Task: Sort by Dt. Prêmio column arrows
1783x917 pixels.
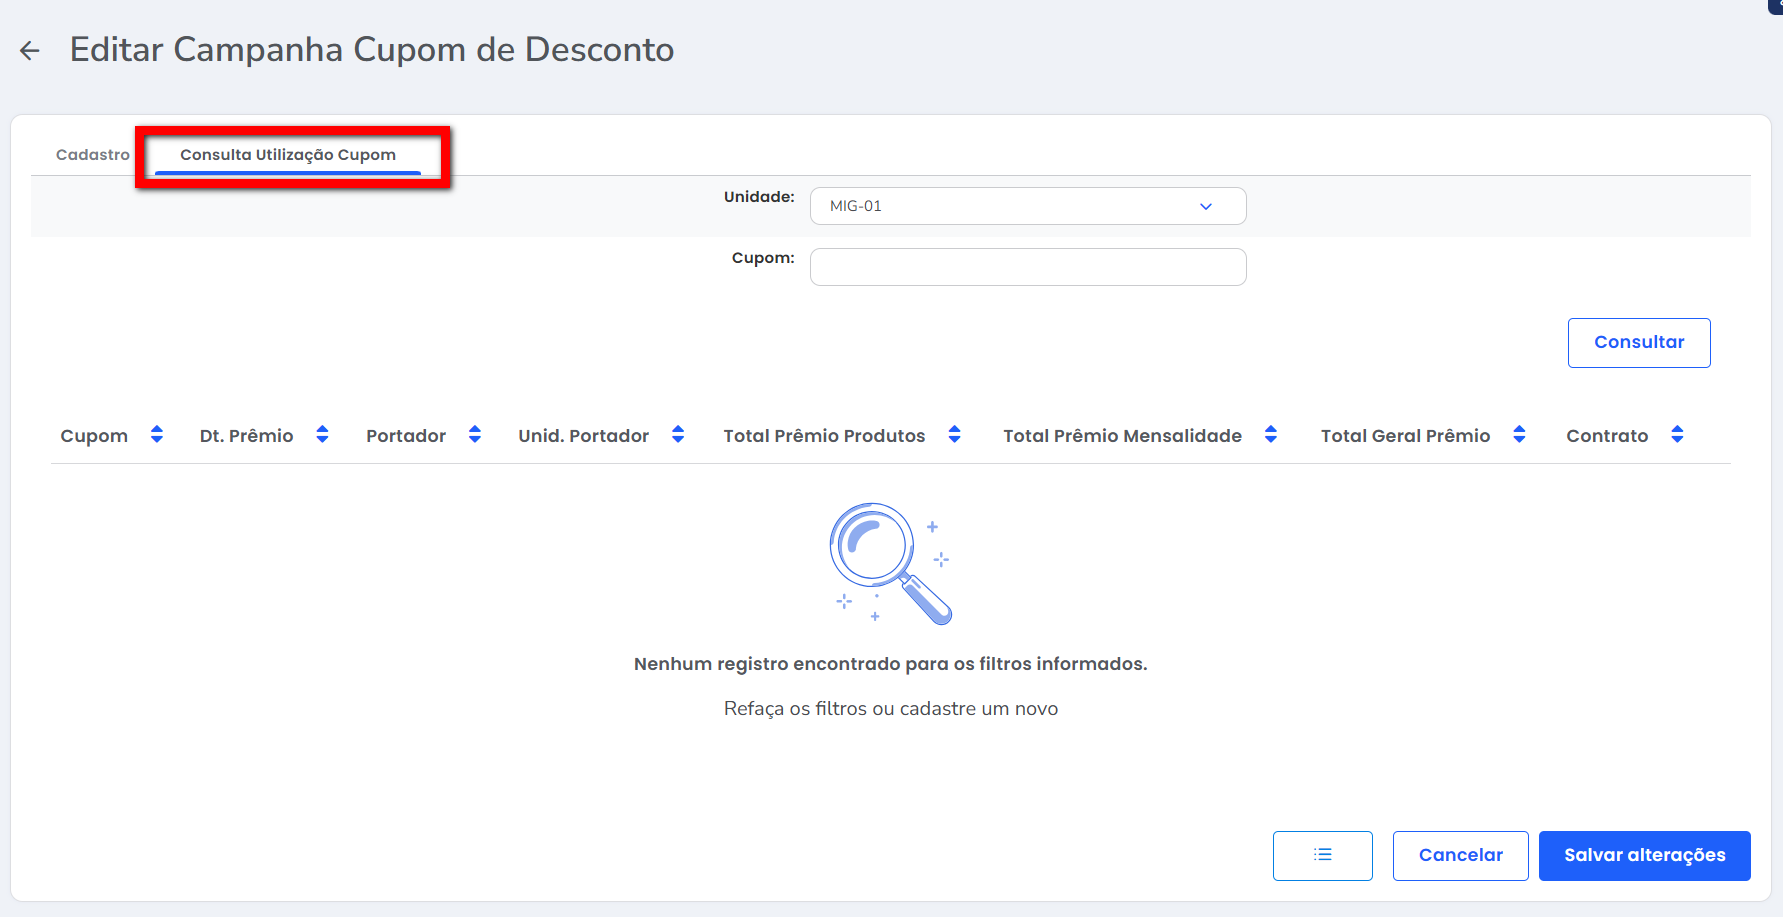Action: coord(322,434)
